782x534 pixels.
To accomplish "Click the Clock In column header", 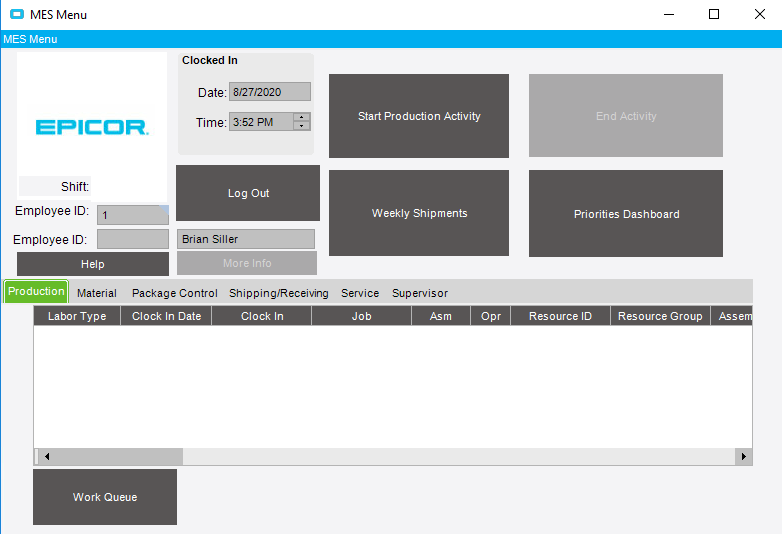I will click(262, 316).
